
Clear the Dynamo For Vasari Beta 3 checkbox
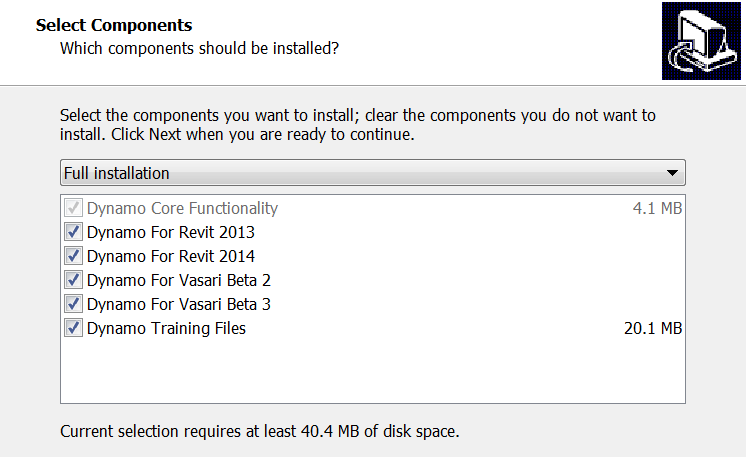(73, 304)
